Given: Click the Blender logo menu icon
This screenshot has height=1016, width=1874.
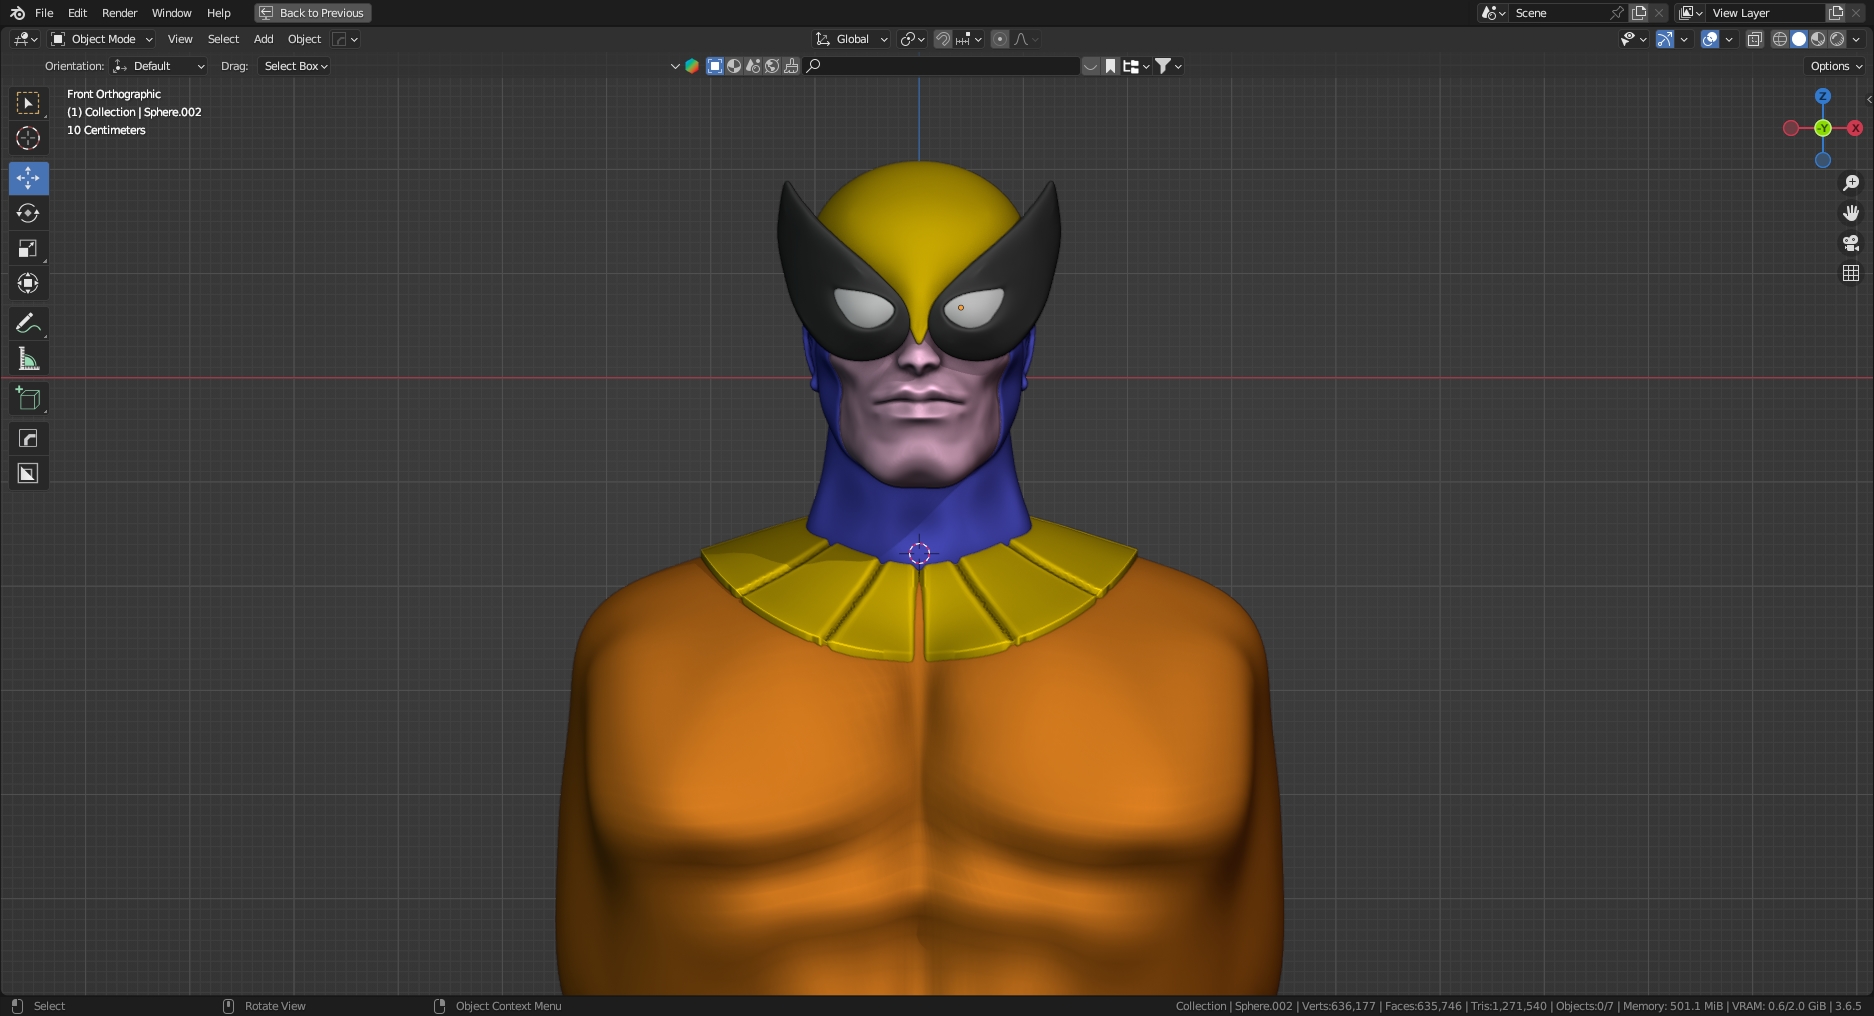Looking at the screenshot, I should click(17, 13).
